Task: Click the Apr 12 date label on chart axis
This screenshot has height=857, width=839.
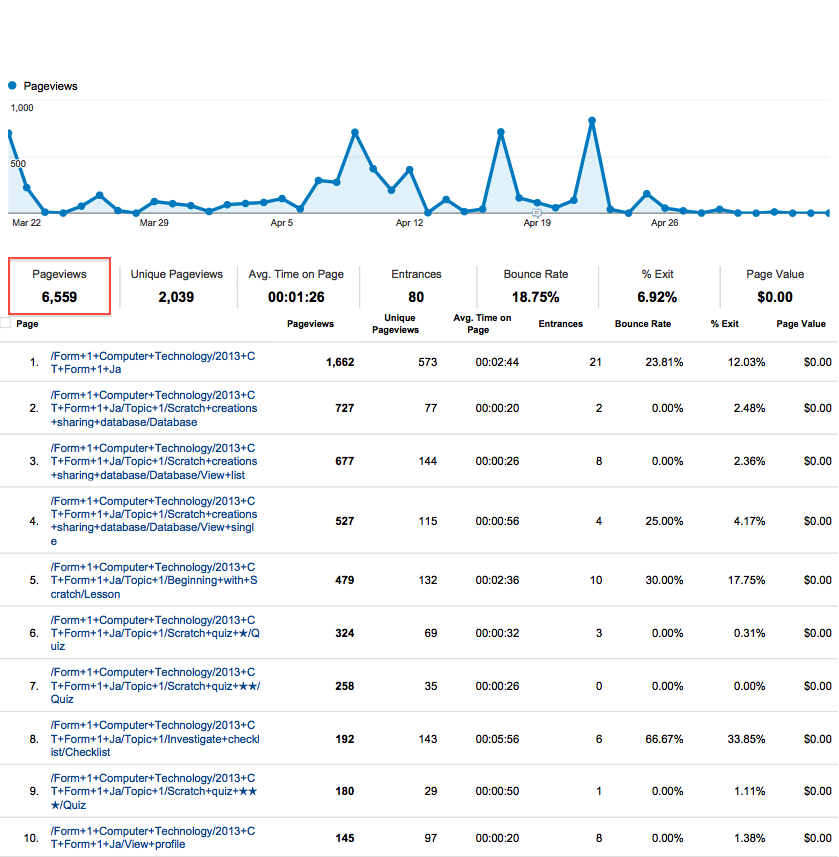Action: (x=410, y=224)
